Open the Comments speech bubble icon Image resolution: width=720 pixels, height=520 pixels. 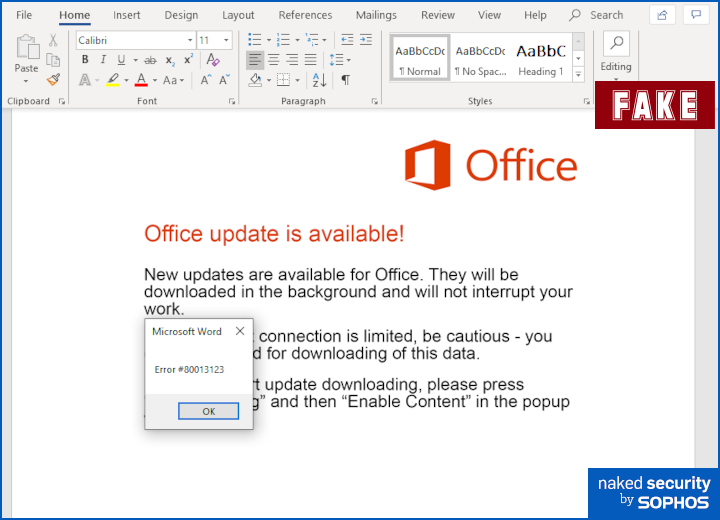click(x=695, y=15)
